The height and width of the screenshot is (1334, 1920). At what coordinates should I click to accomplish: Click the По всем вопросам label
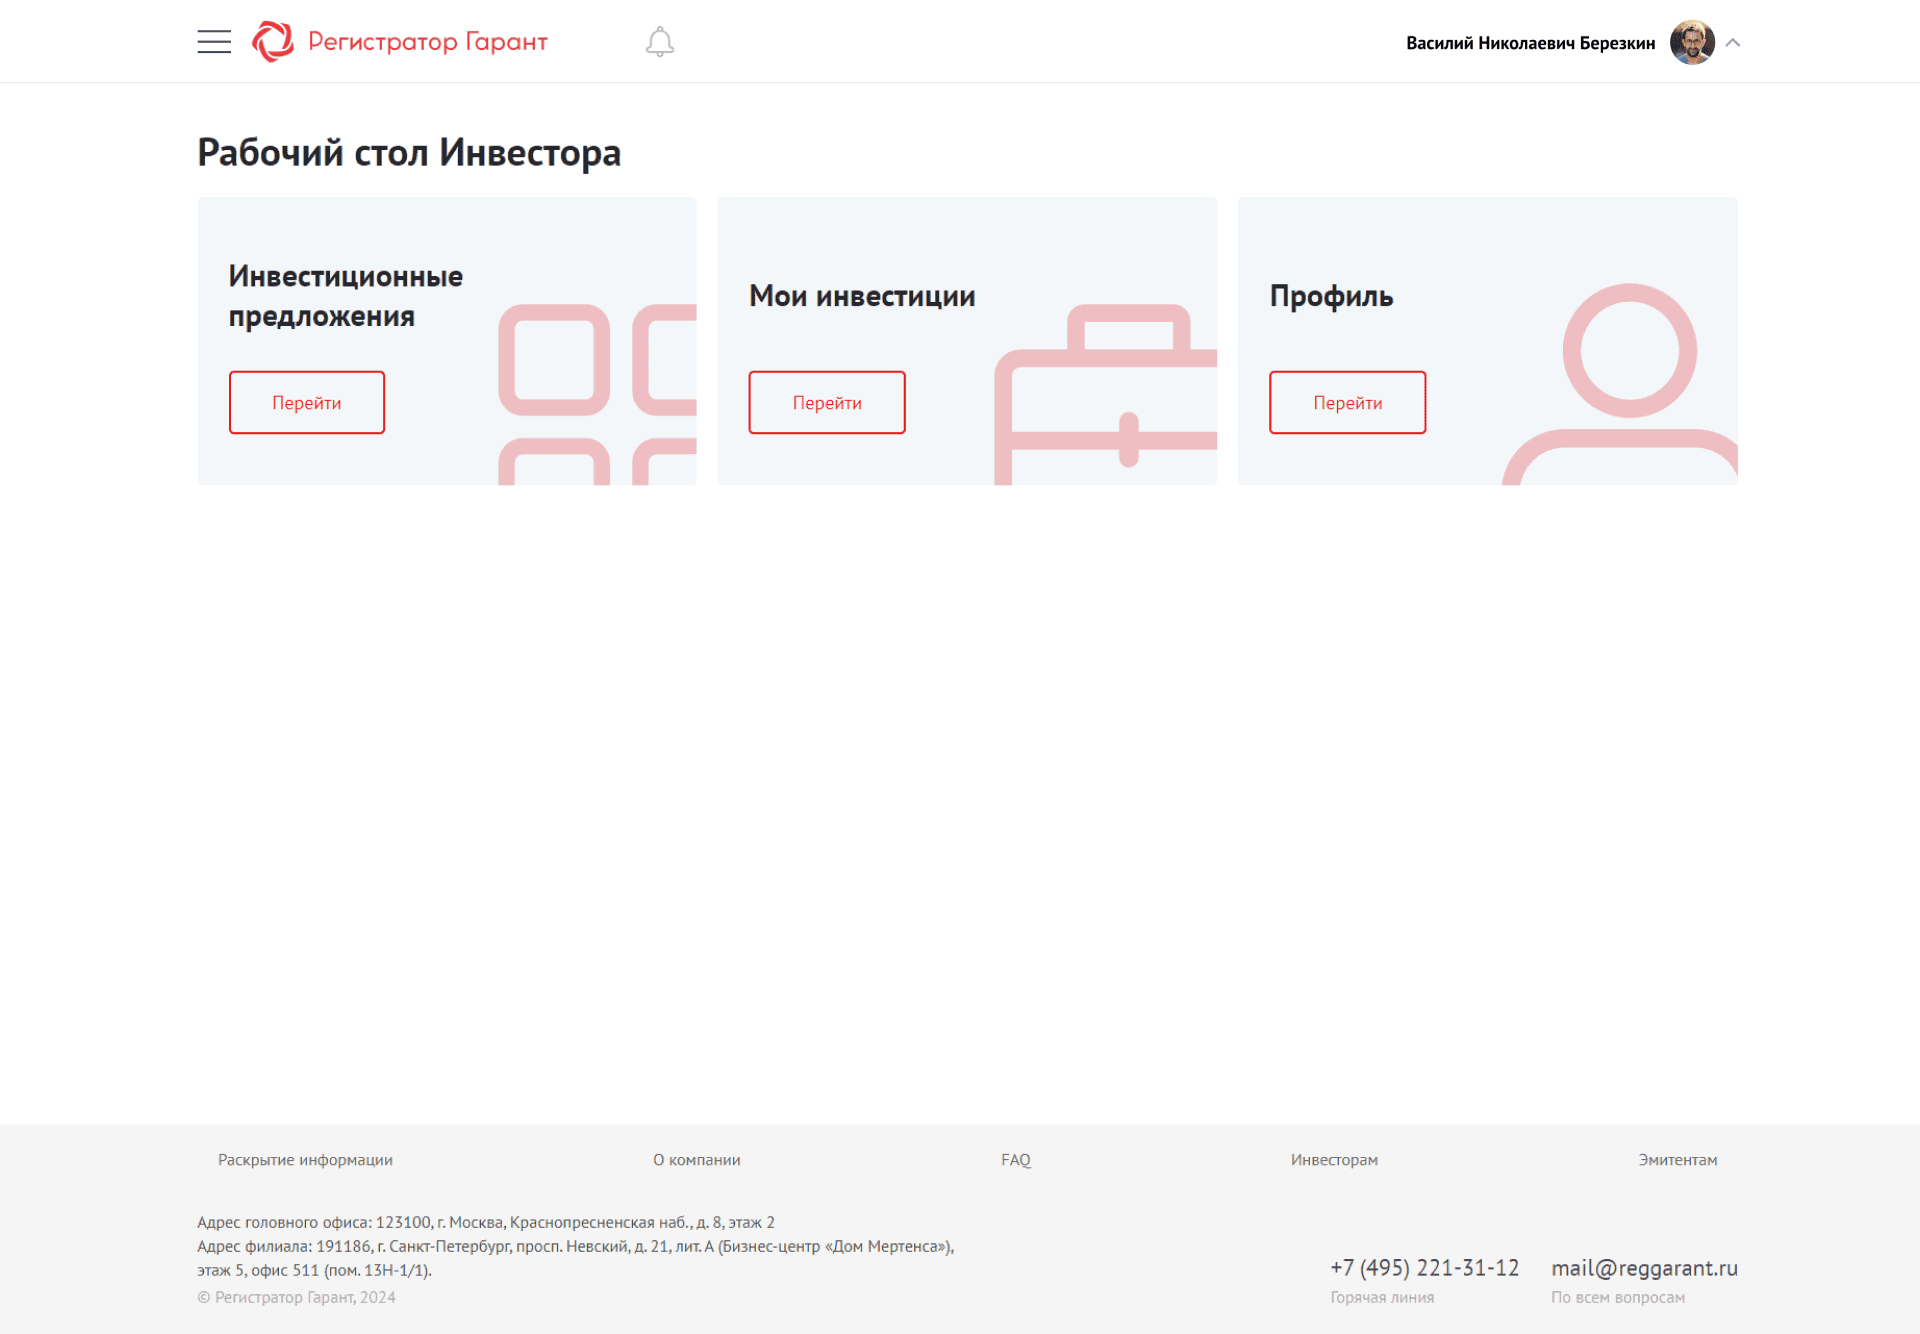[1618, 1297]
